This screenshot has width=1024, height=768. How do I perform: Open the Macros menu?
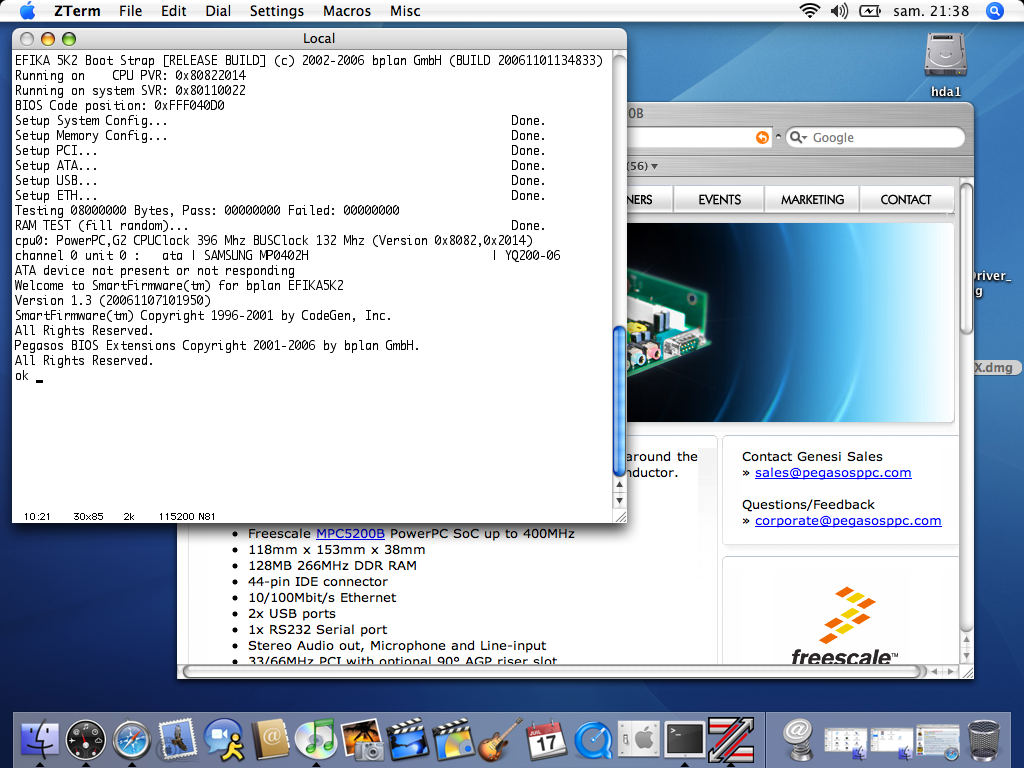coord(349,11)
